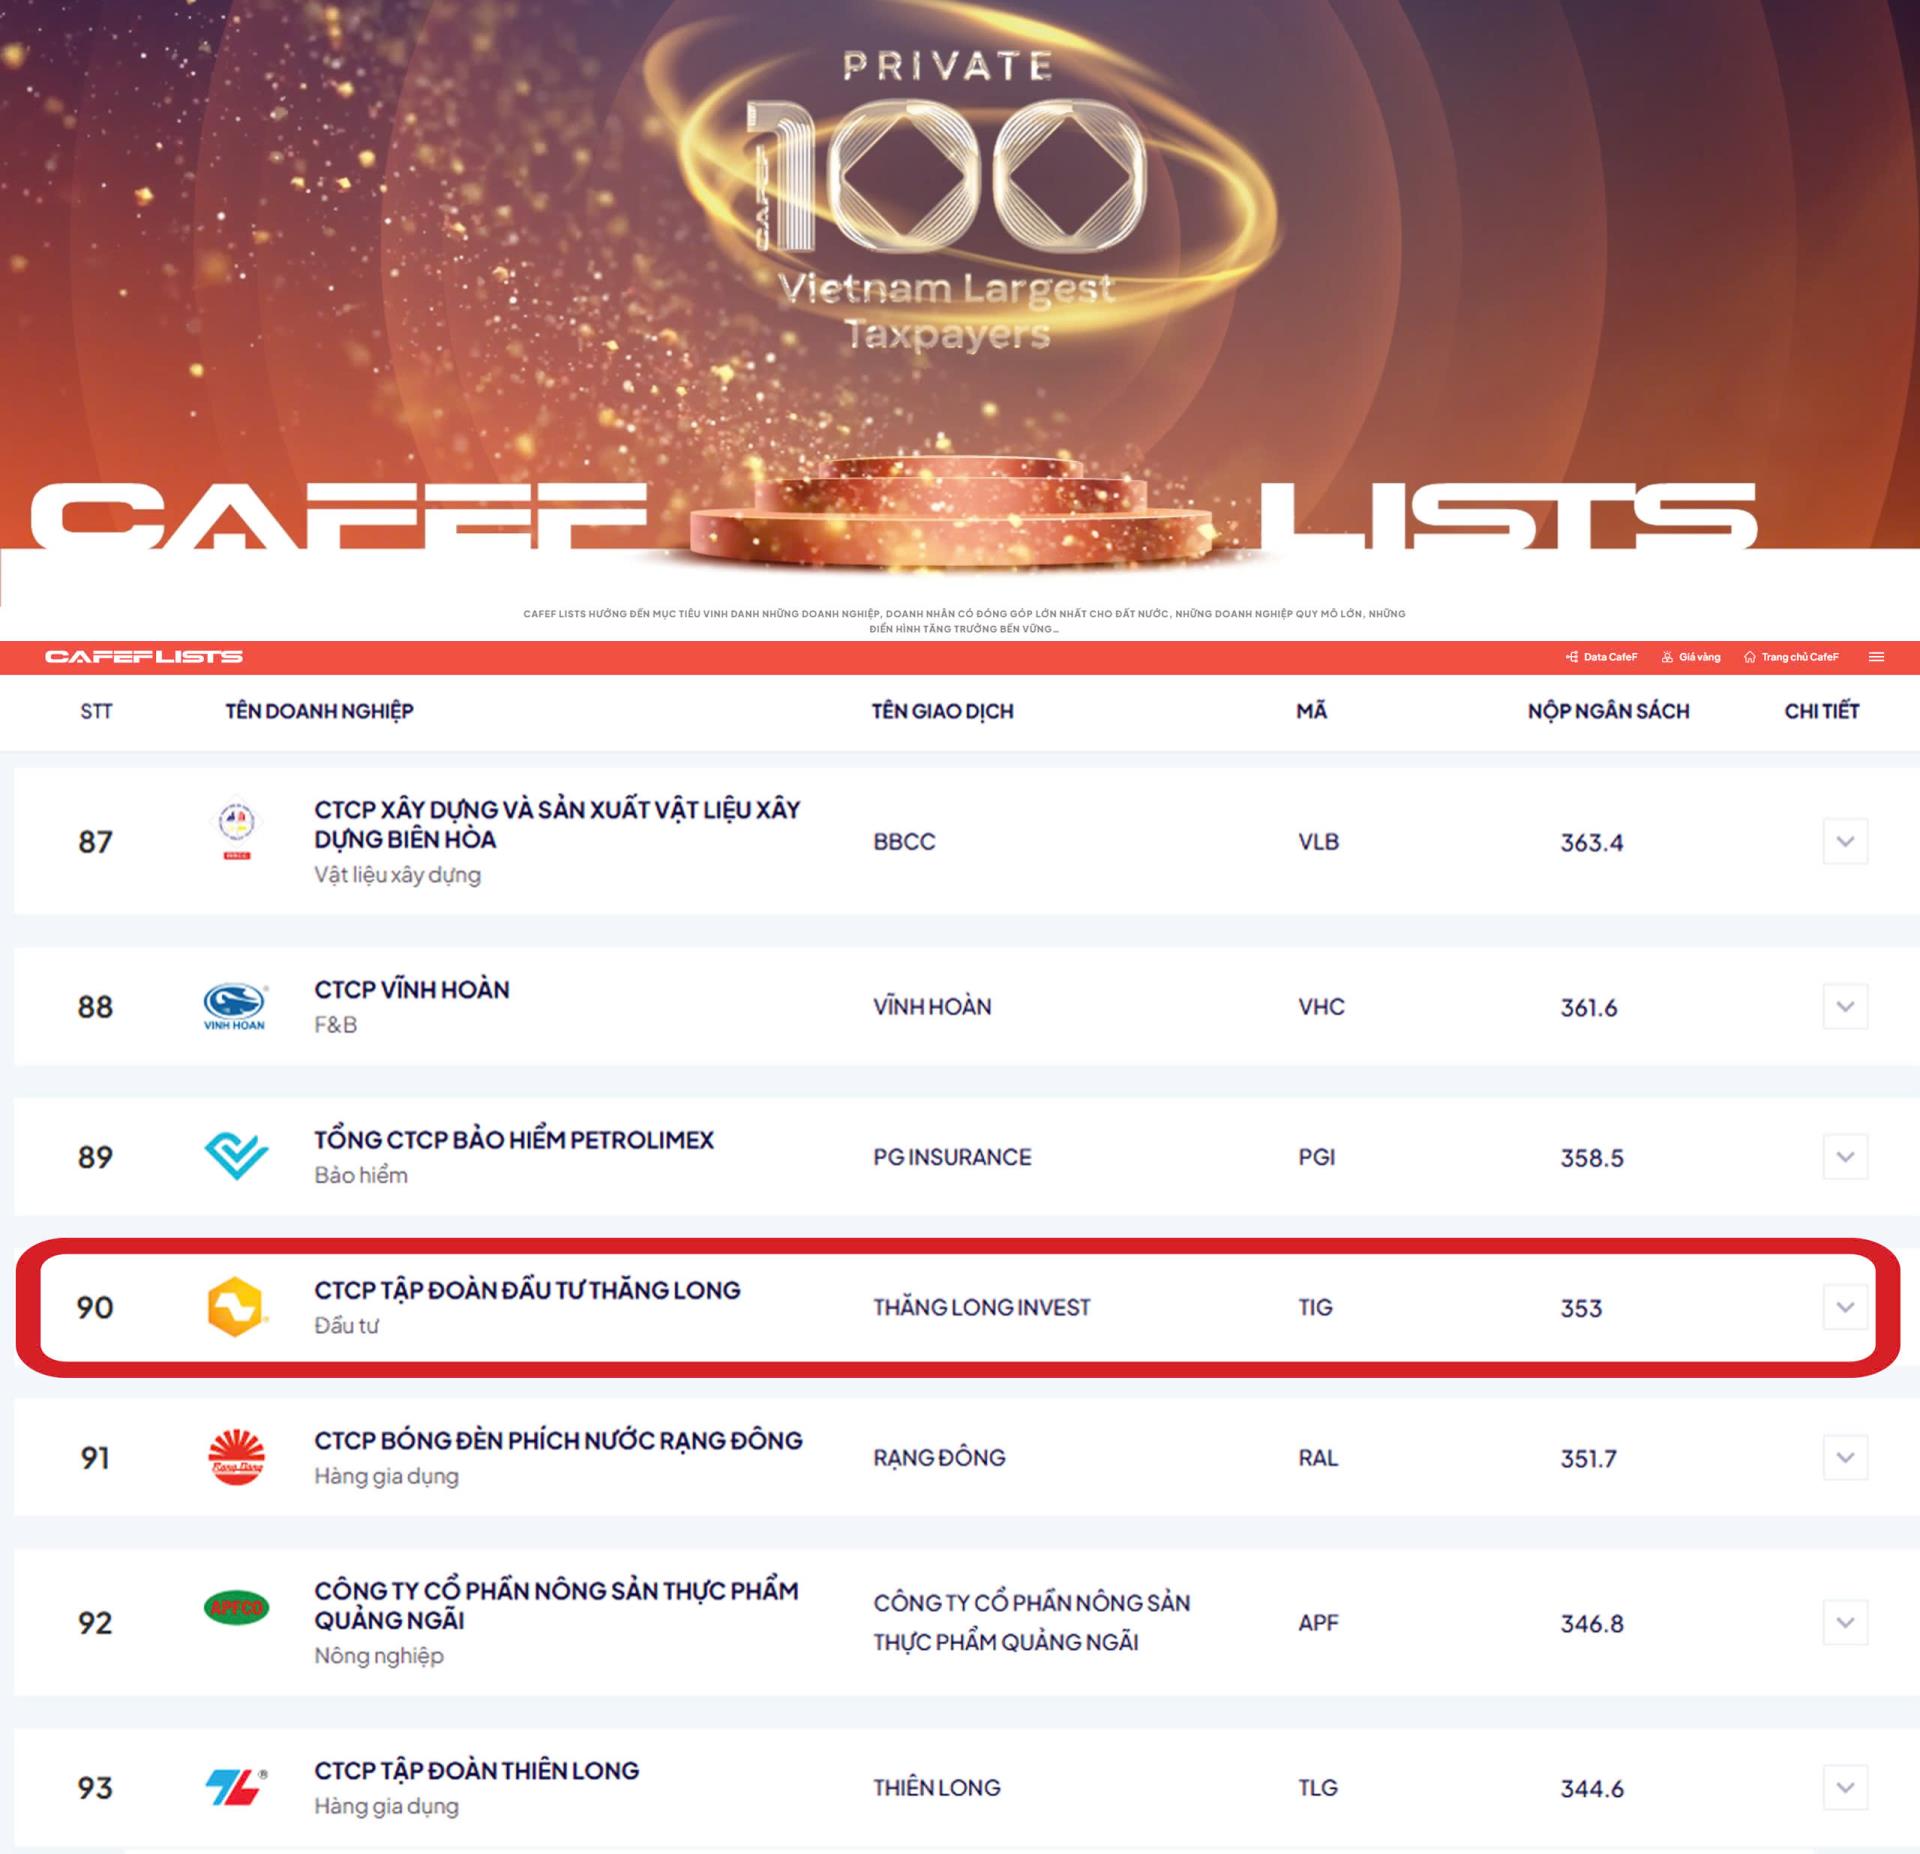Expand details for Vĩnh Hoàn row

pyautogui.click(x=1845, y=1006)
